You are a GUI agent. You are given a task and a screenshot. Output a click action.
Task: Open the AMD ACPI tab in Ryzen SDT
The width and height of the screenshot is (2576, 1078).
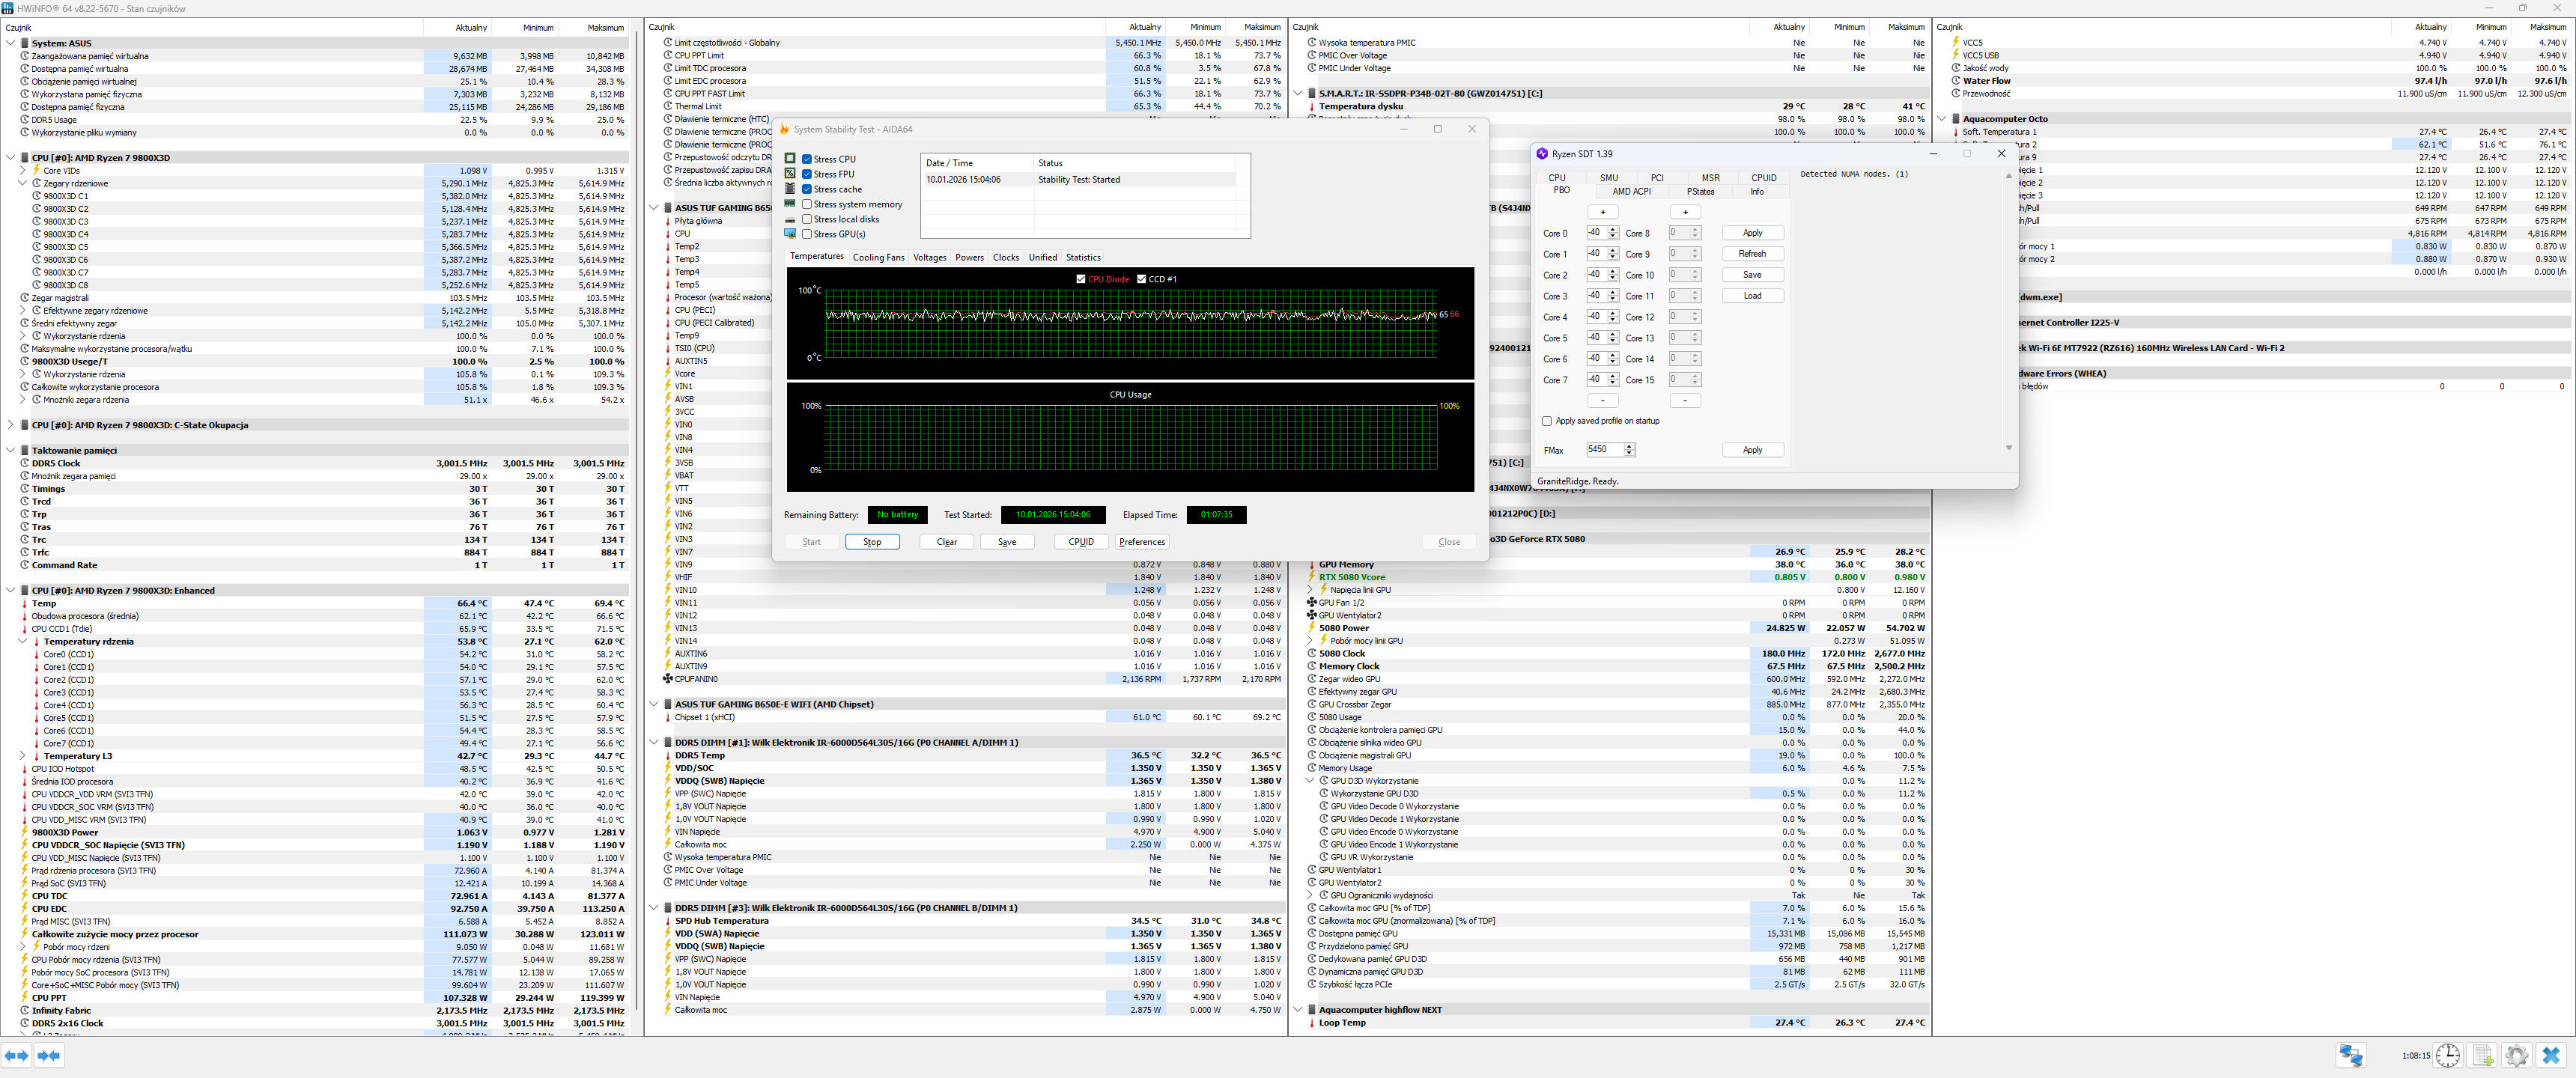coord(1631,191)
